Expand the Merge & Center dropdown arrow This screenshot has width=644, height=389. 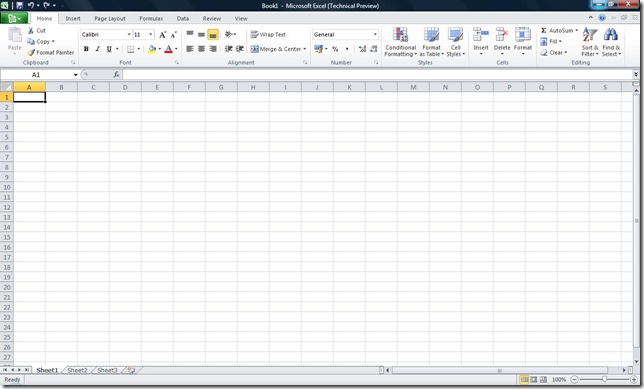[305, 49]
